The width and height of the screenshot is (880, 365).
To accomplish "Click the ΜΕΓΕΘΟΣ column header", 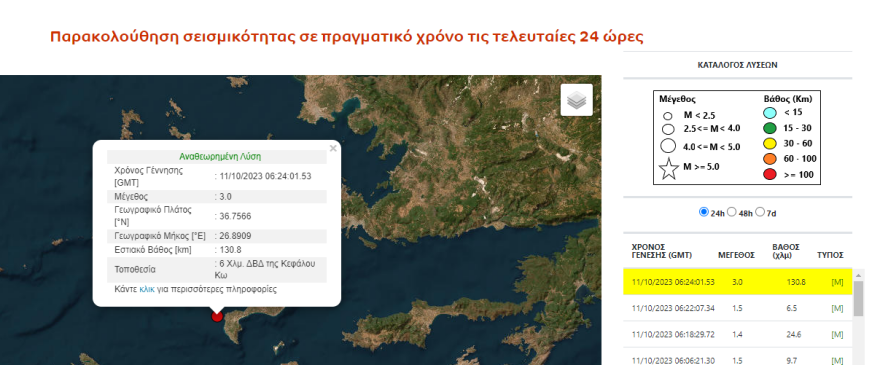I will (736, 255).
